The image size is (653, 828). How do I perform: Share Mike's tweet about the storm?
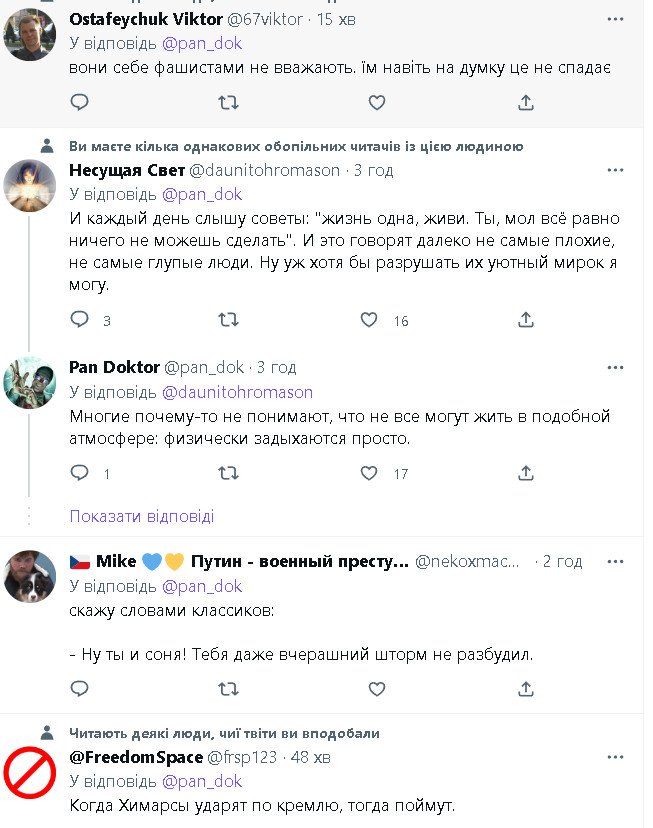click(525, 689)
